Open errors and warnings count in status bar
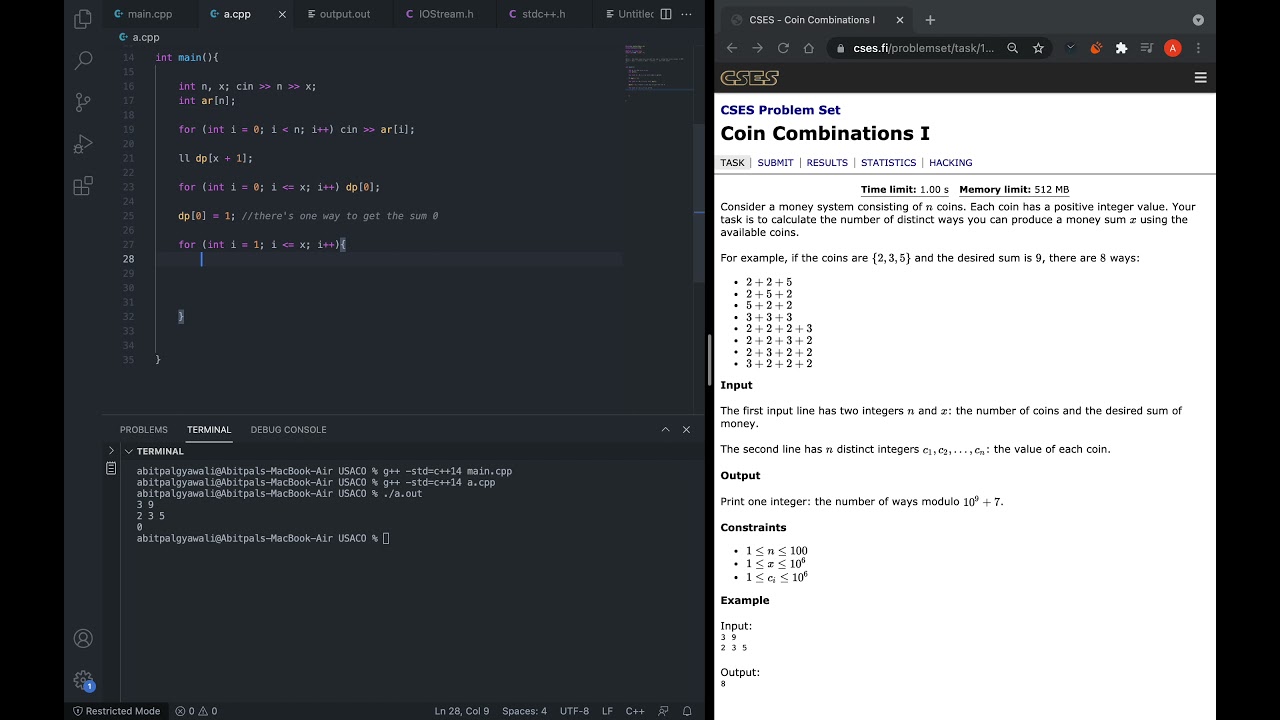 (x=196, y=711)
